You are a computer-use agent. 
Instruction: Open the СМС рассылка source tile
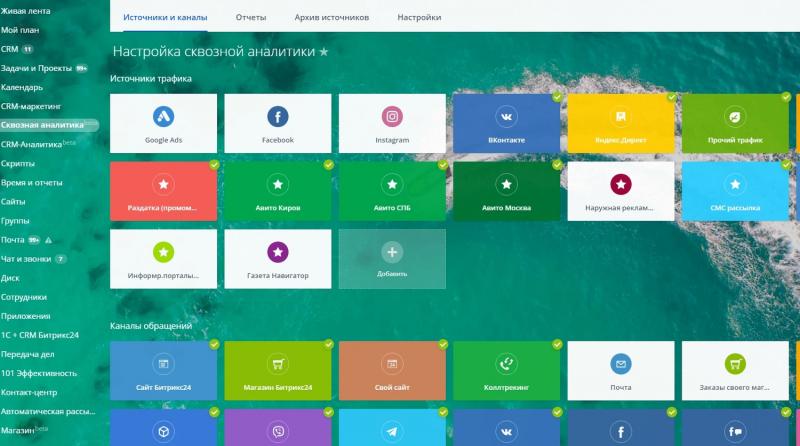(x=735, y=191)
